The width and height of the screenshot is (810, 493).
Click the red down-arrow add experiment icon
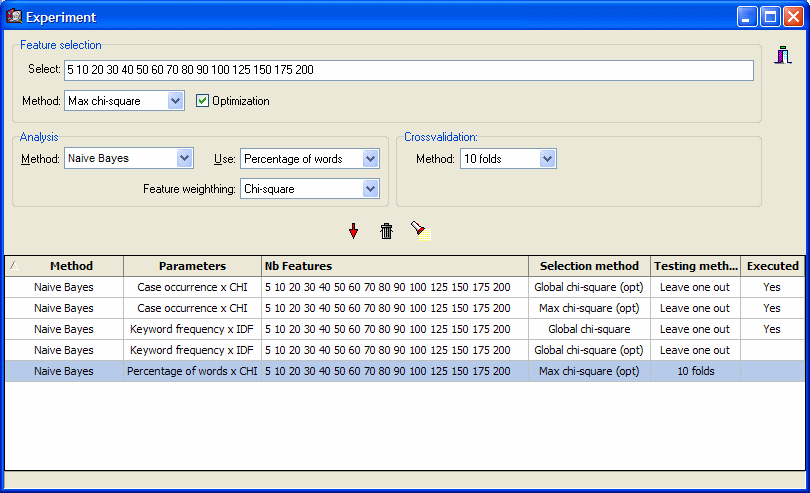[353, 231]
